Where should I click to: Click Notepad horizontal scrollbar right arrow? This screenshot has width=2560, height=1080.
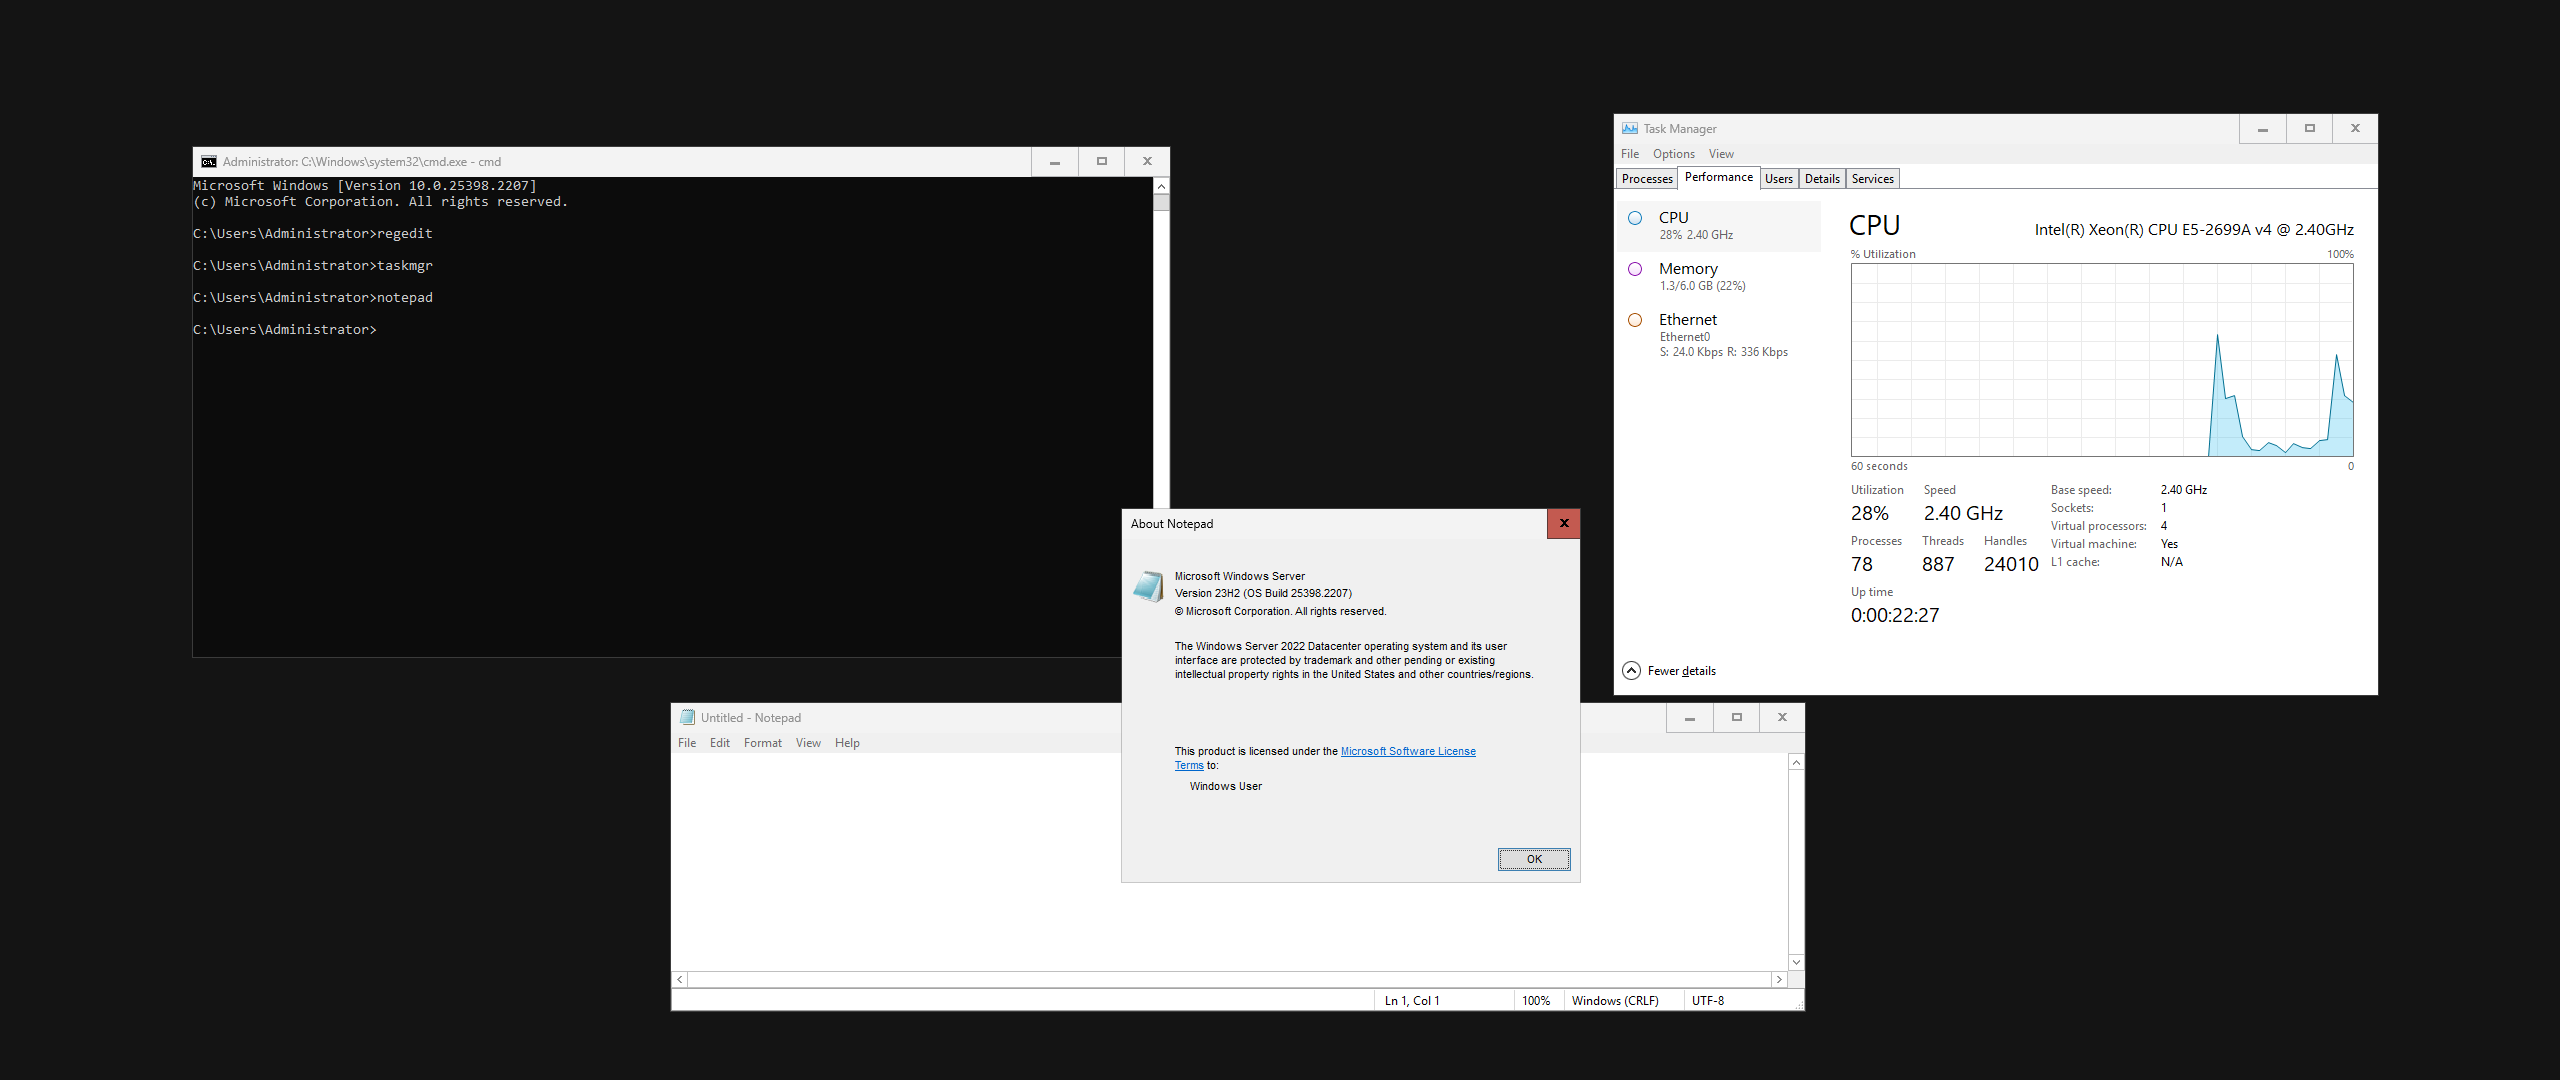1779,980
